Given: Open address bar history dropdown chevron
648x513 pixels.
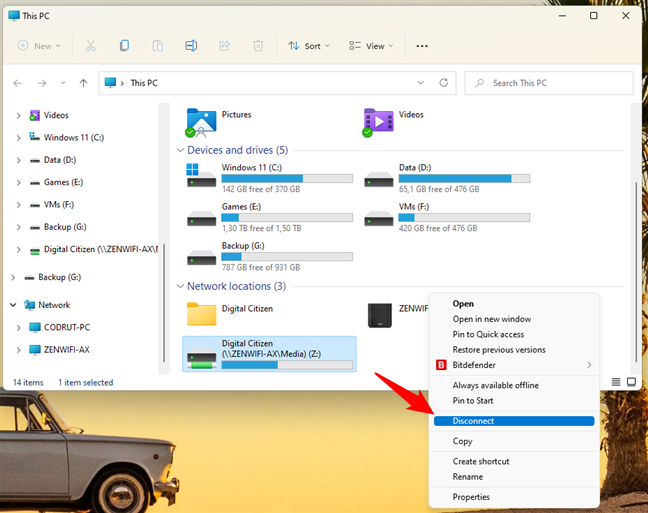Looking at the screenshot, I should 421,83.
